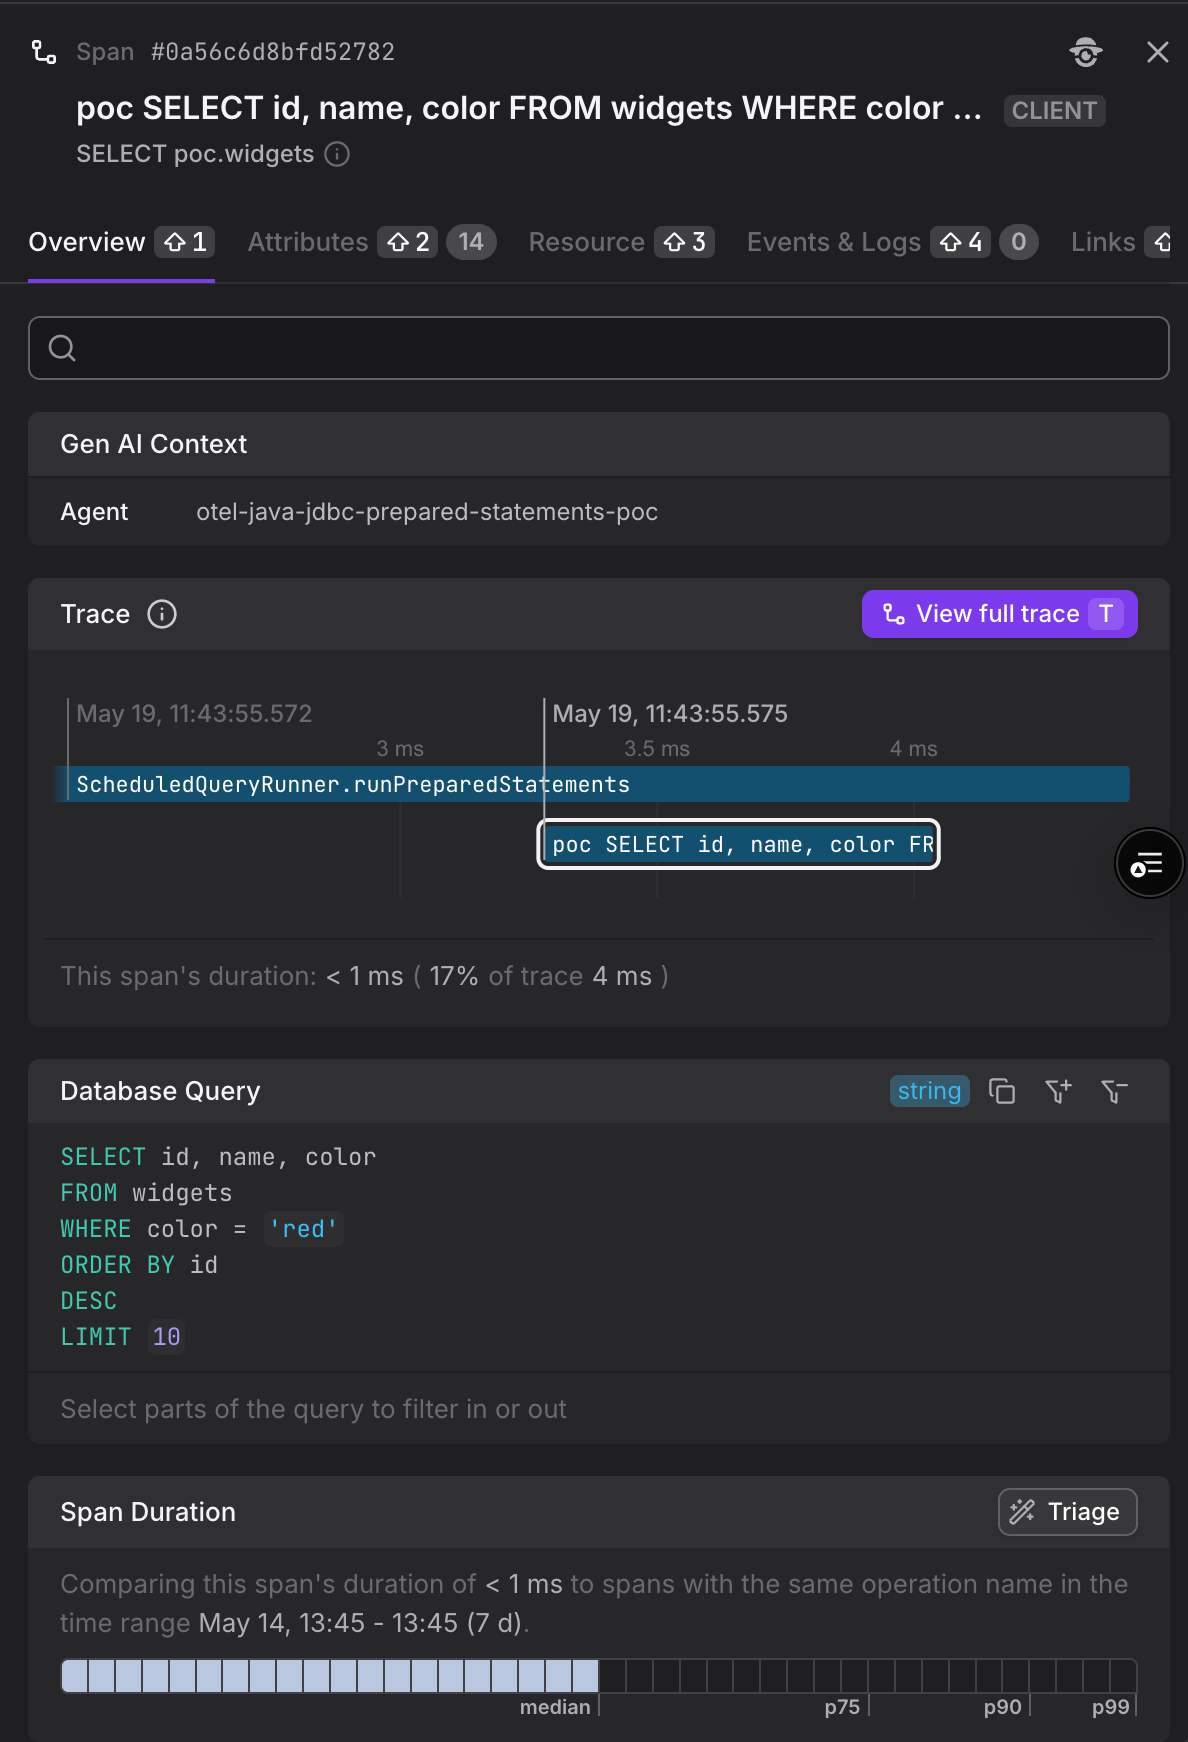Focus the attribute search input field
This screenshot has width=1188, height=1742.
[599, 348]
